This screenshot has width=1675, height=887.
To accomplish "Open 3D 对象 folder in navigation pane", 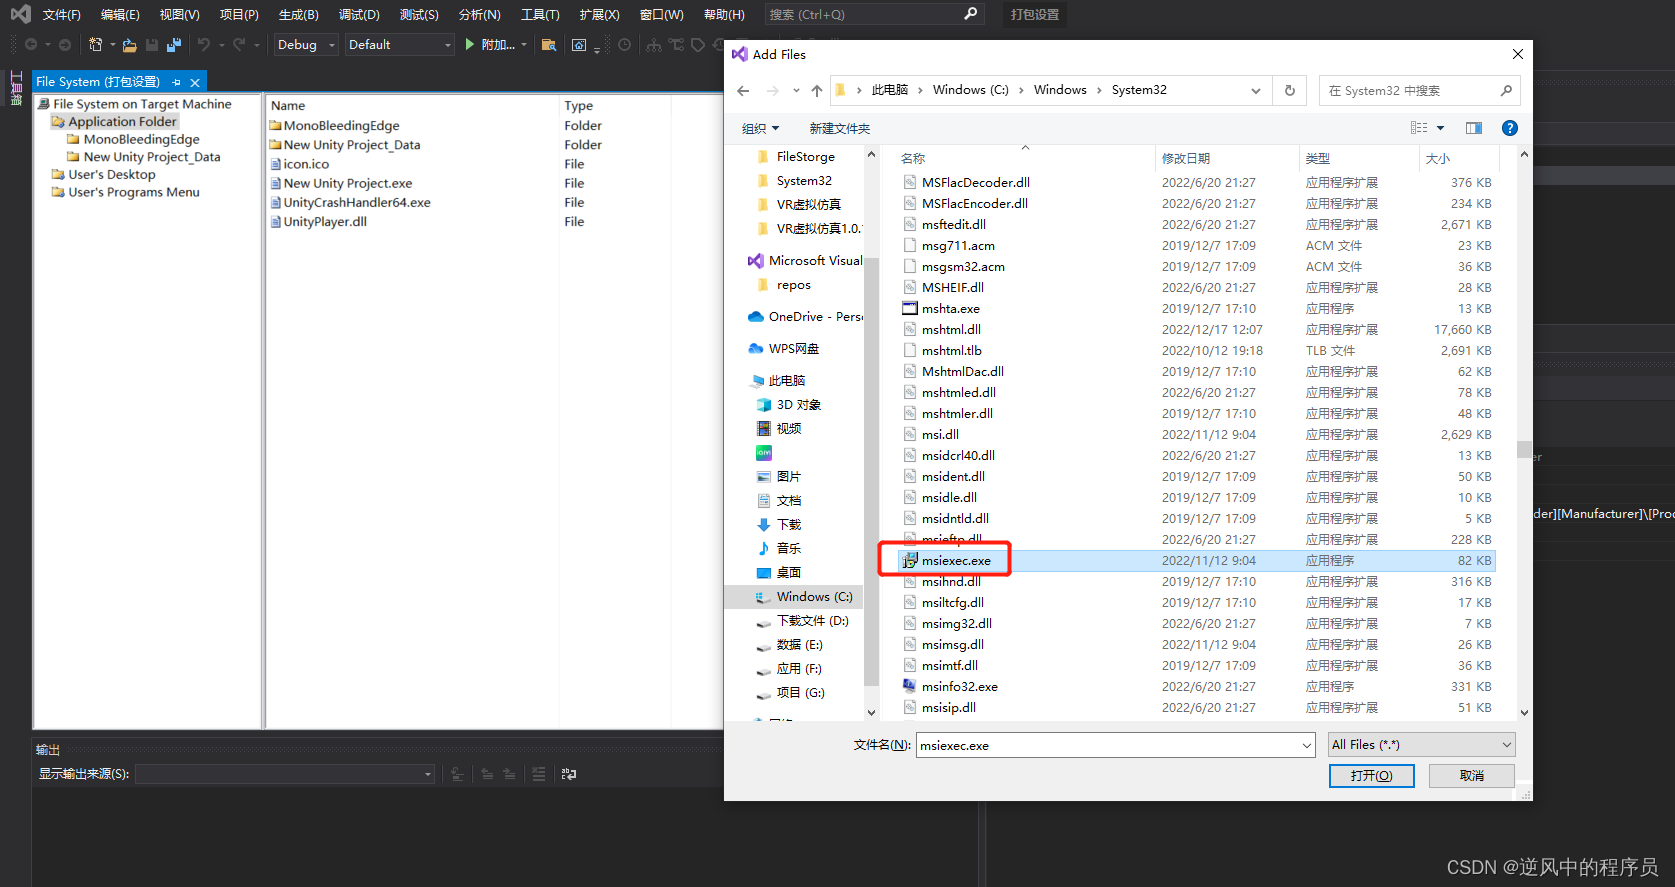I will 789,404.
